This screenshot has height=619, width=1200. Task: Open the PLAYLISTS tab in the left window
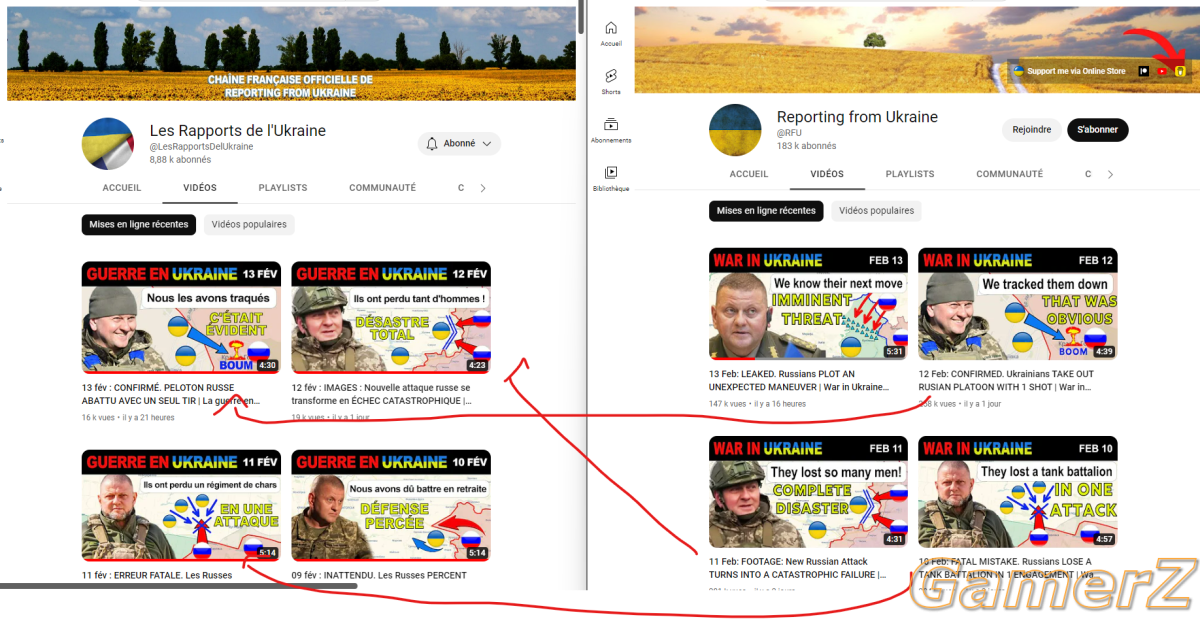pos(283,188)
